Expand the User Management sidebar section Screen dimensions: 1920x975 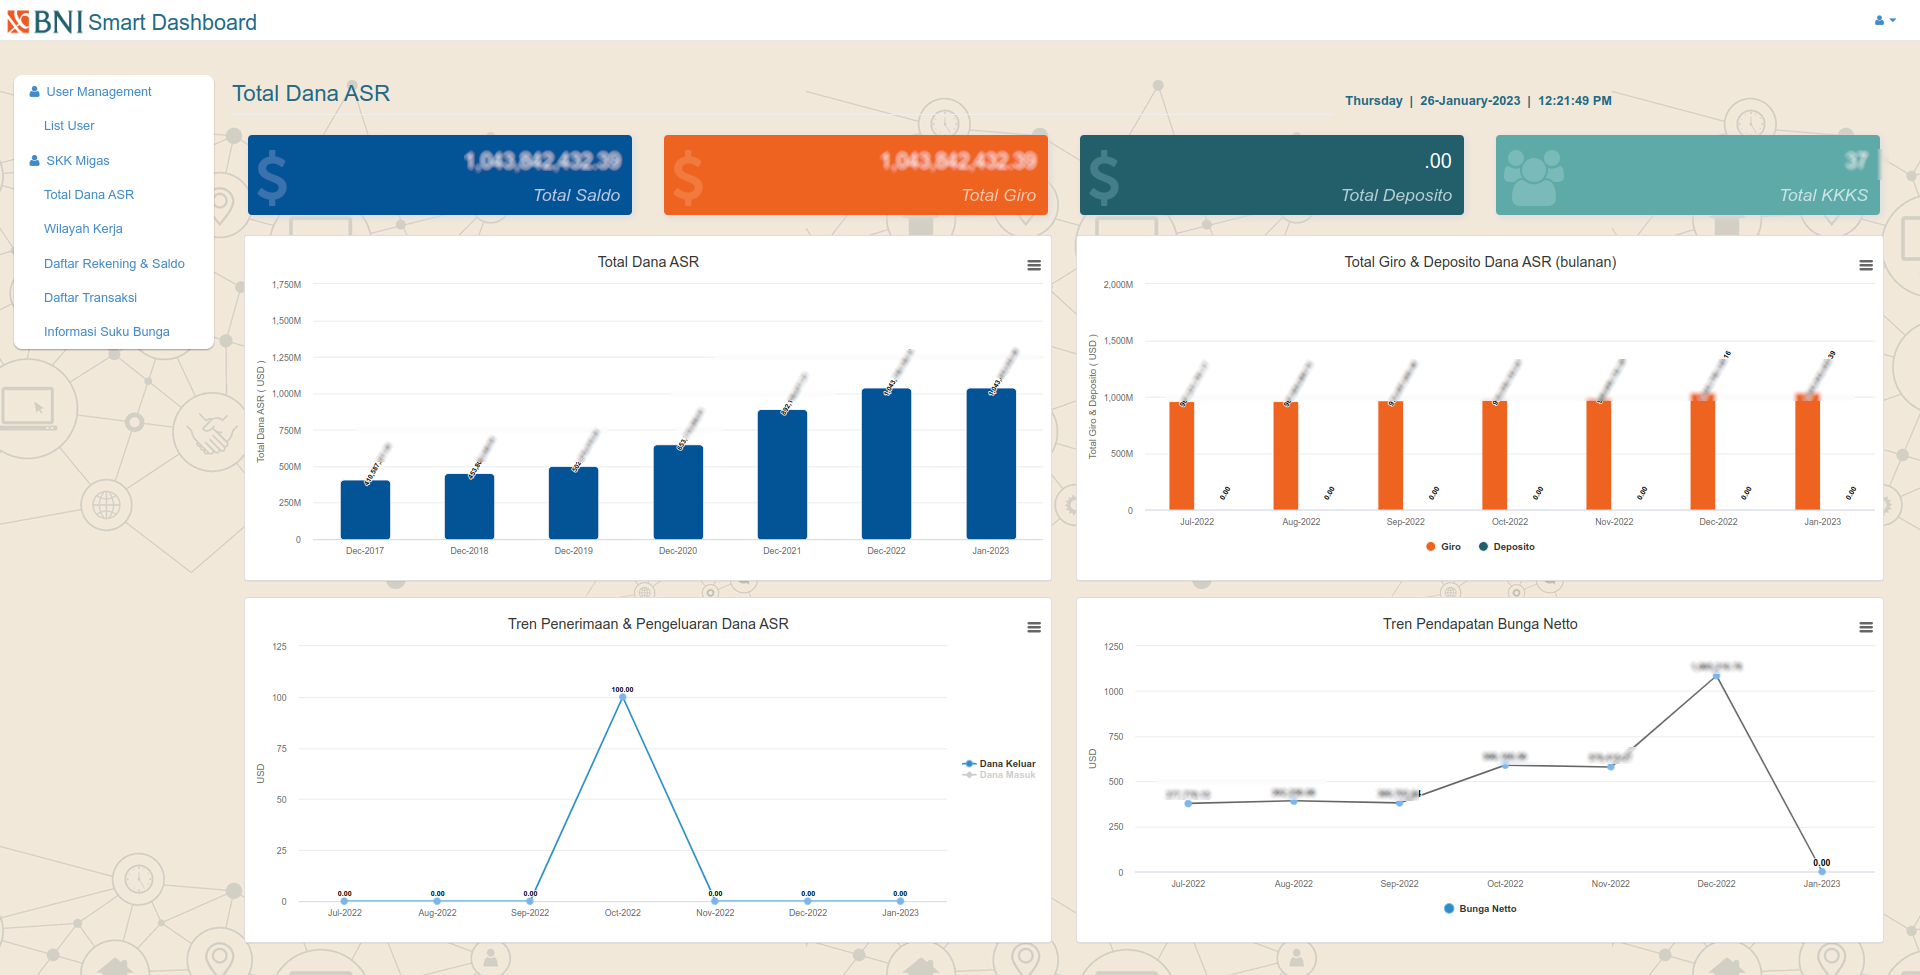98,92
